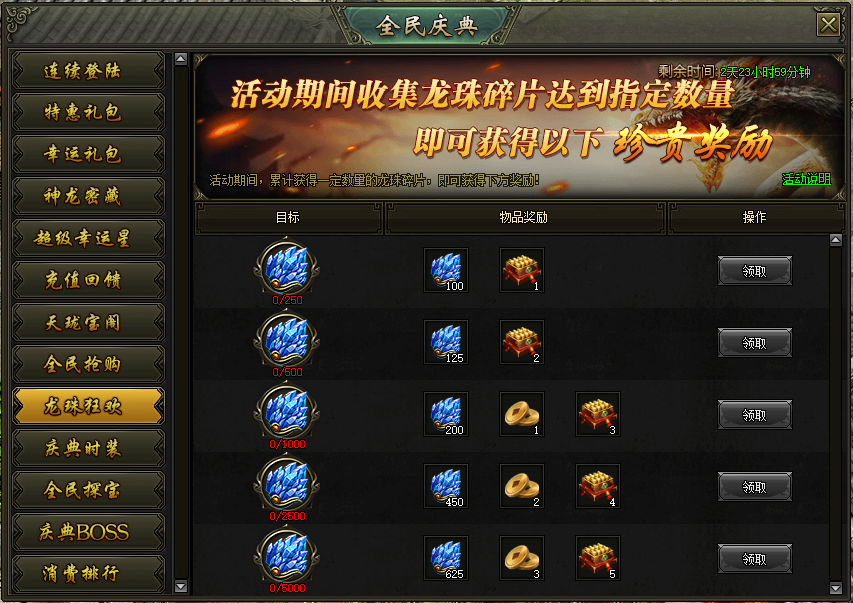This screenshot has height=603, width=853.
Task: Click 领取 for the 0/1000 target row
Action: (755, 415)
